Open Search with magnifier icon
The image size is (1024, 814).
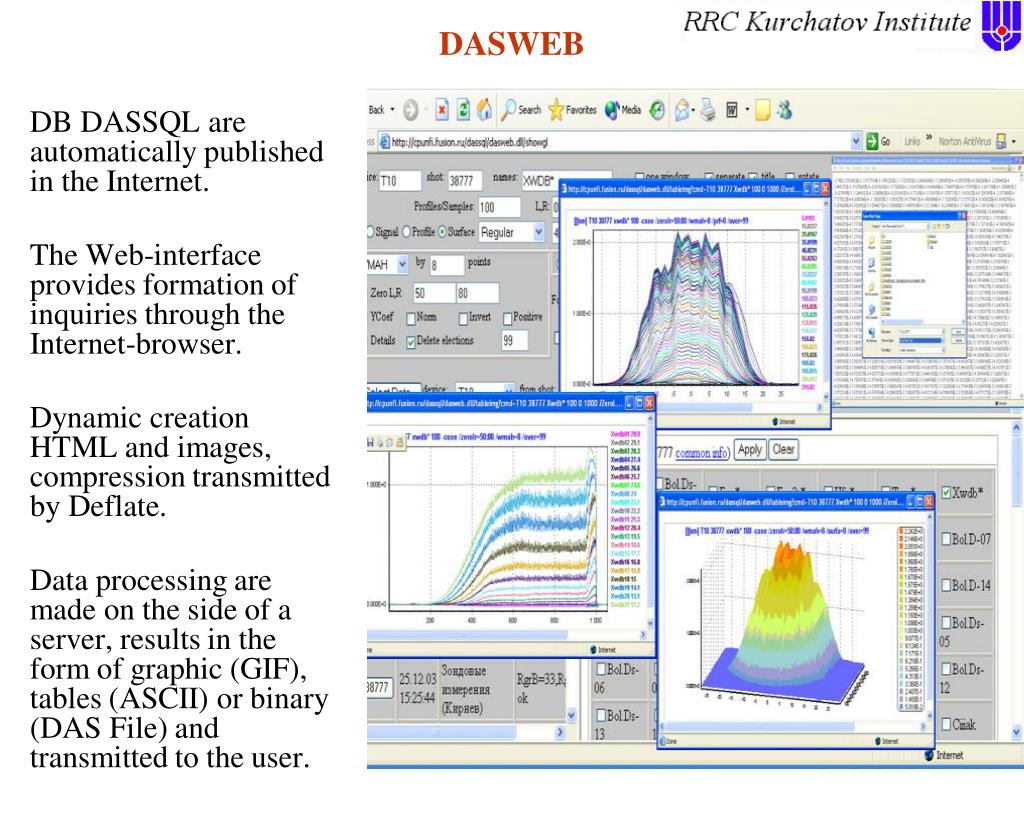coord(521,110)
